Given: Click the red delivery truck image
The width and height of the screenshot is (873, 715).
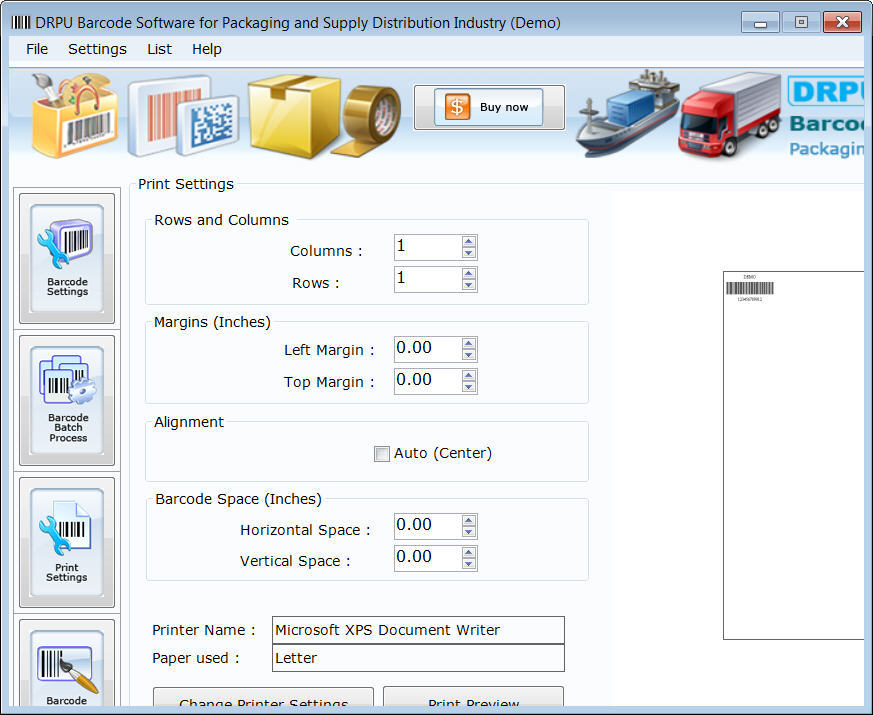Looking at the screenshot, I should click(729, 114).
